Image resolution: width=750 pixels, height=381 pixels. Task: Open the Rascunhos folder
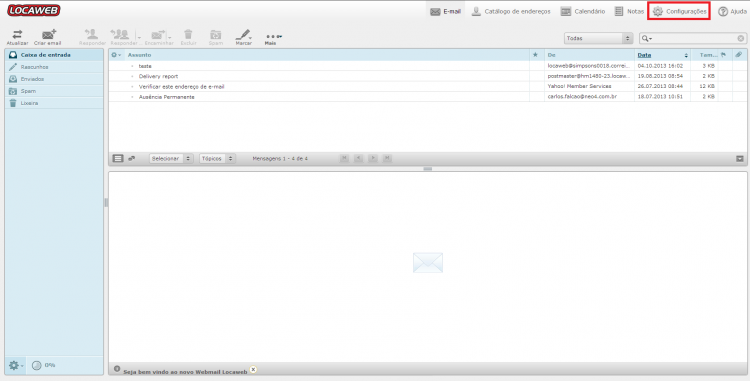(x=54, y=67)
